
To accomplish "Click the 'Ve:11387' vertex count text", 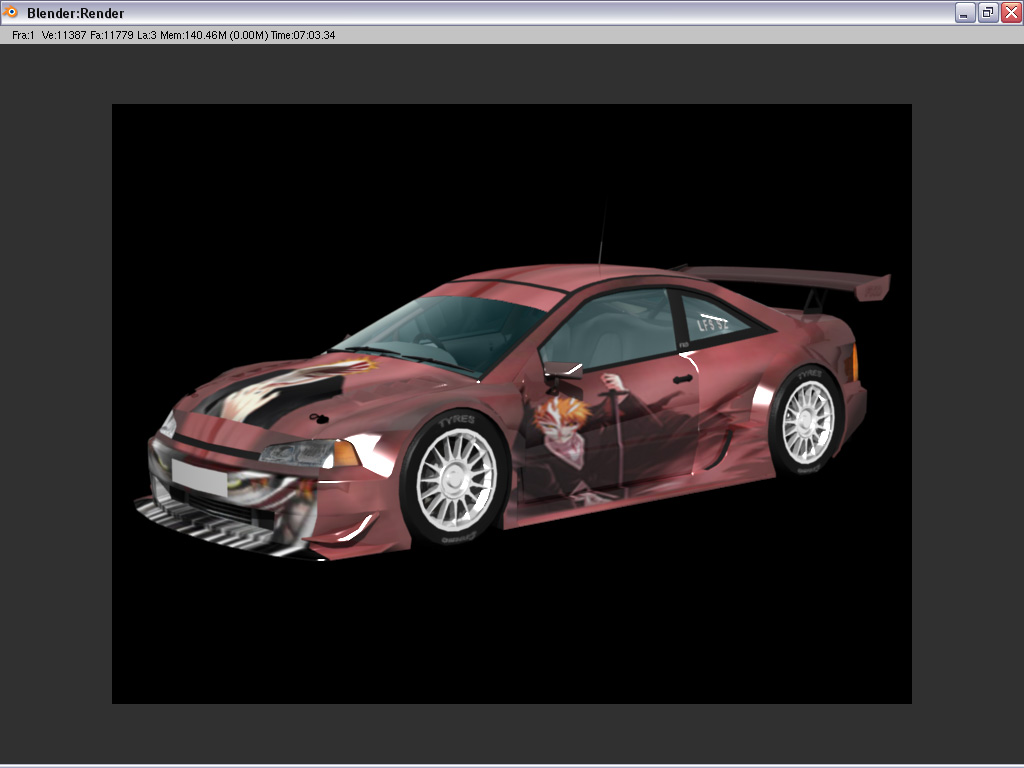I will pyautogui.click(x=64, y=35).
